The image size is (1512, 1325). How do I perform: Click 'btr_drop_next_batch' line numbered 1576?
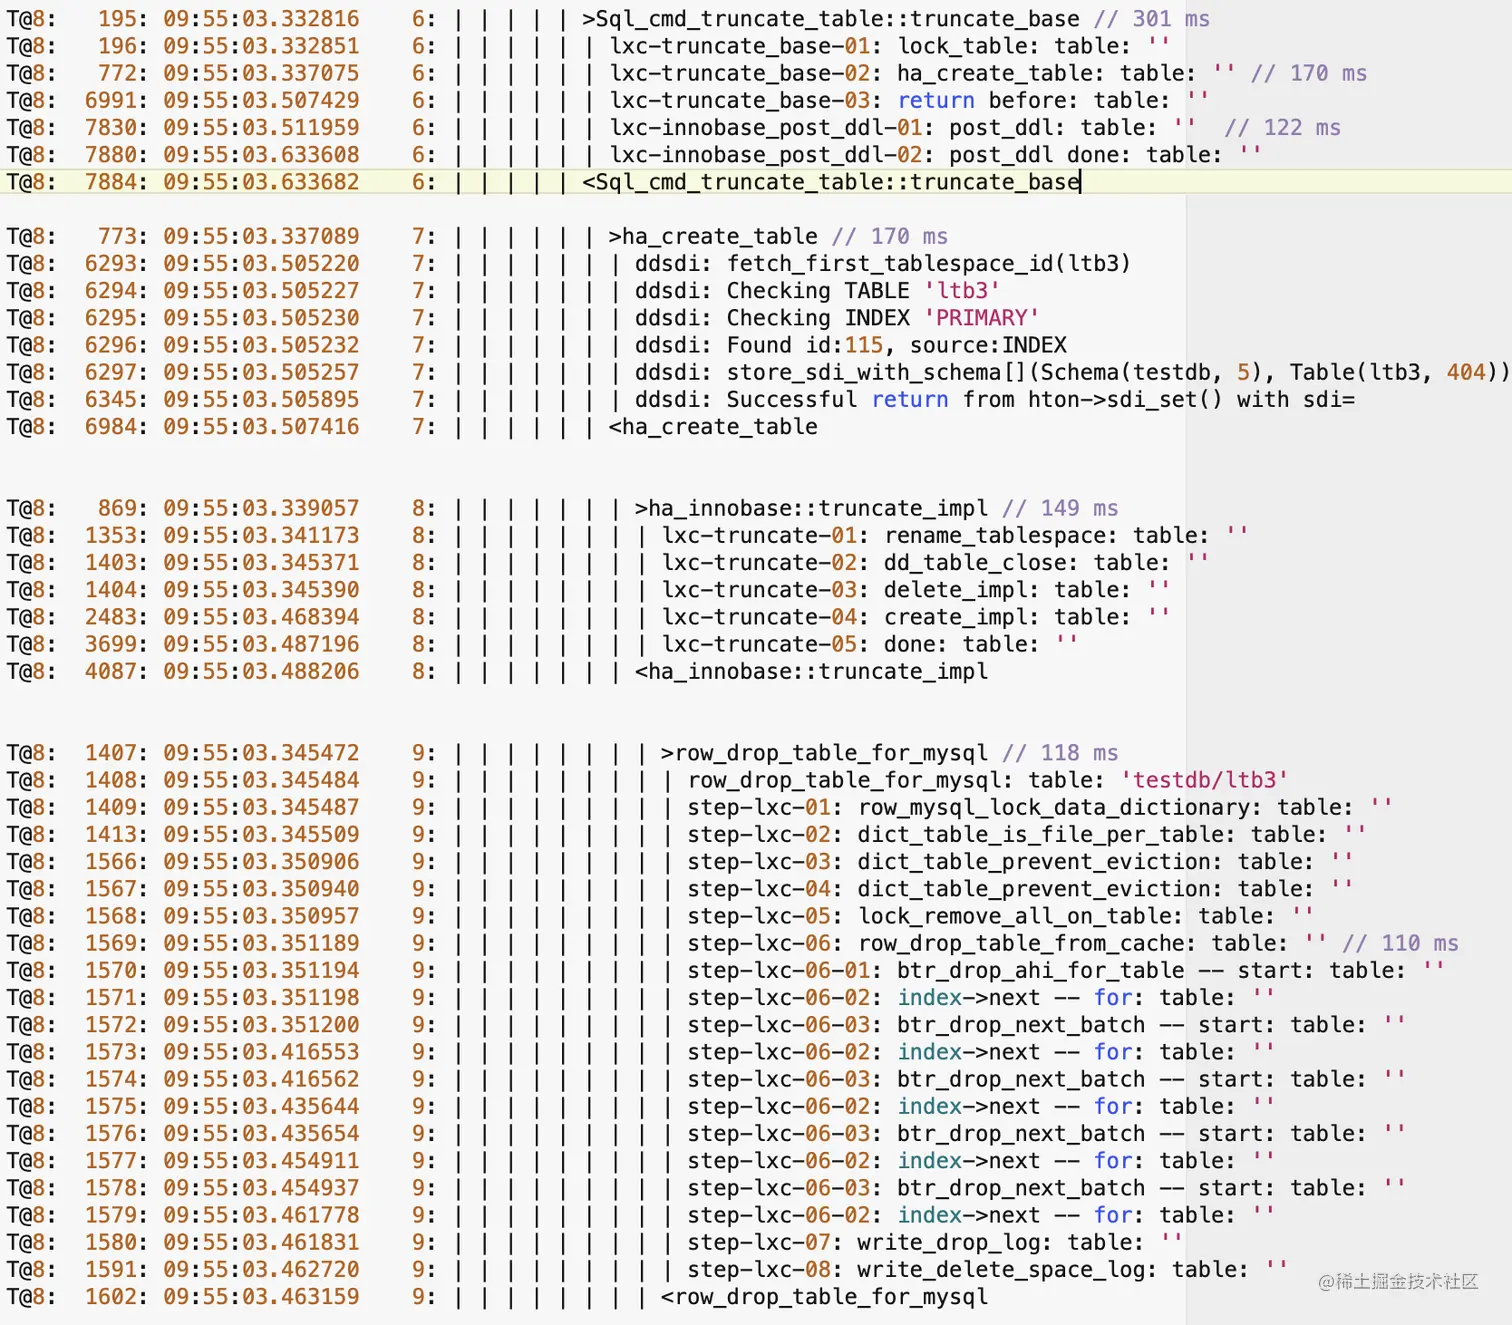pos(706,1133)
